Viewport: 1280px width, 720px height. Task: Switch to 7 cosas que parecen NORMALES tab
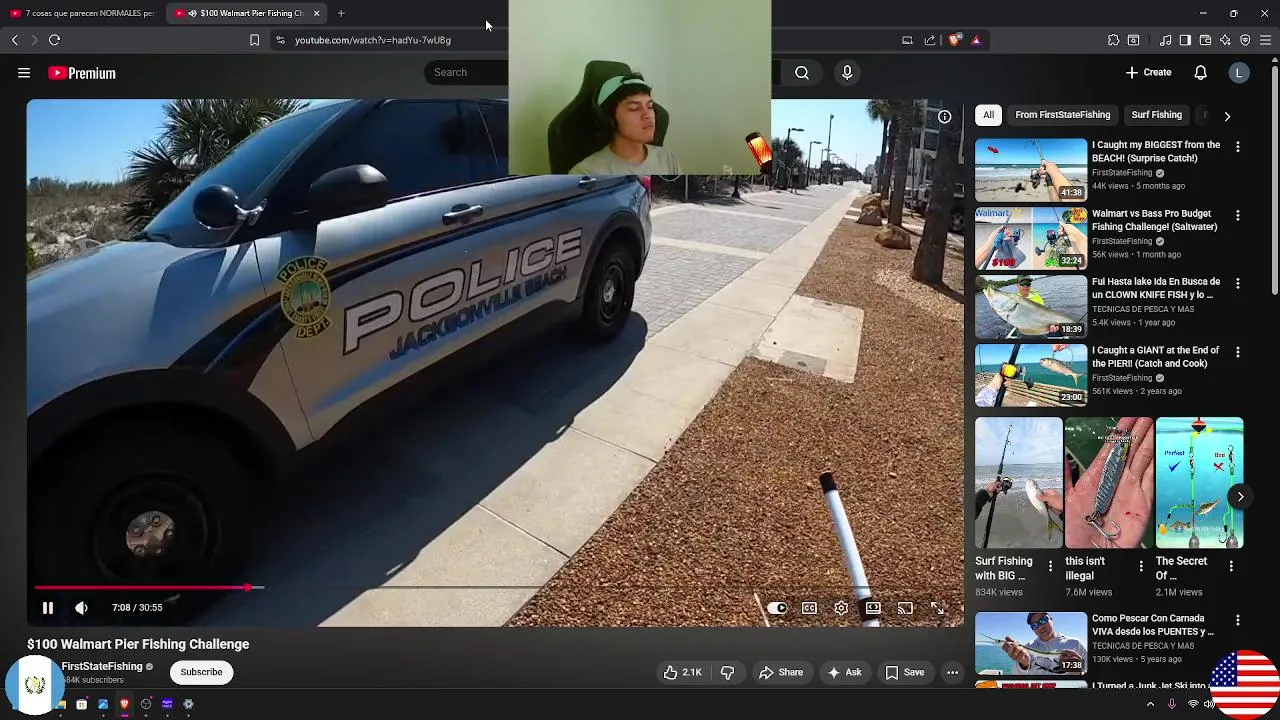[82, 13]
